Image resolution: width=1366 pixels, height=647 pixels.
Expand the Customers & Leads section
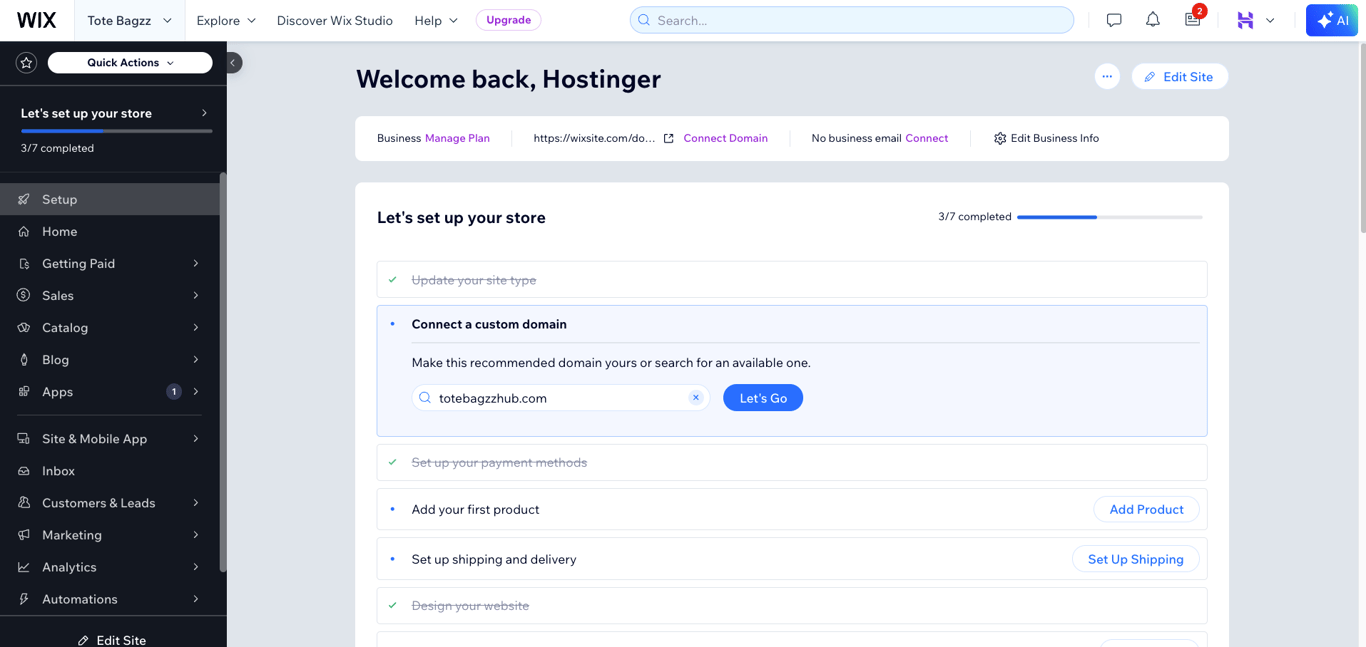point(99,503)
